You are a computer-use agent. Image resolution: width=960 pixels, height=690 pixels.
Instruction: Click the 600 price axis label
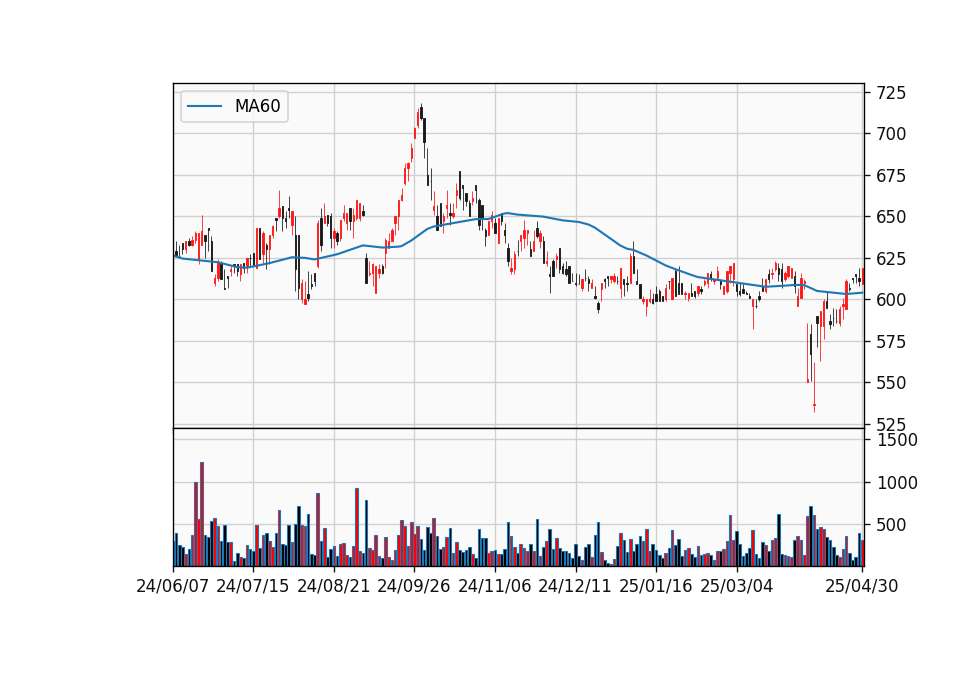(891, 299)
